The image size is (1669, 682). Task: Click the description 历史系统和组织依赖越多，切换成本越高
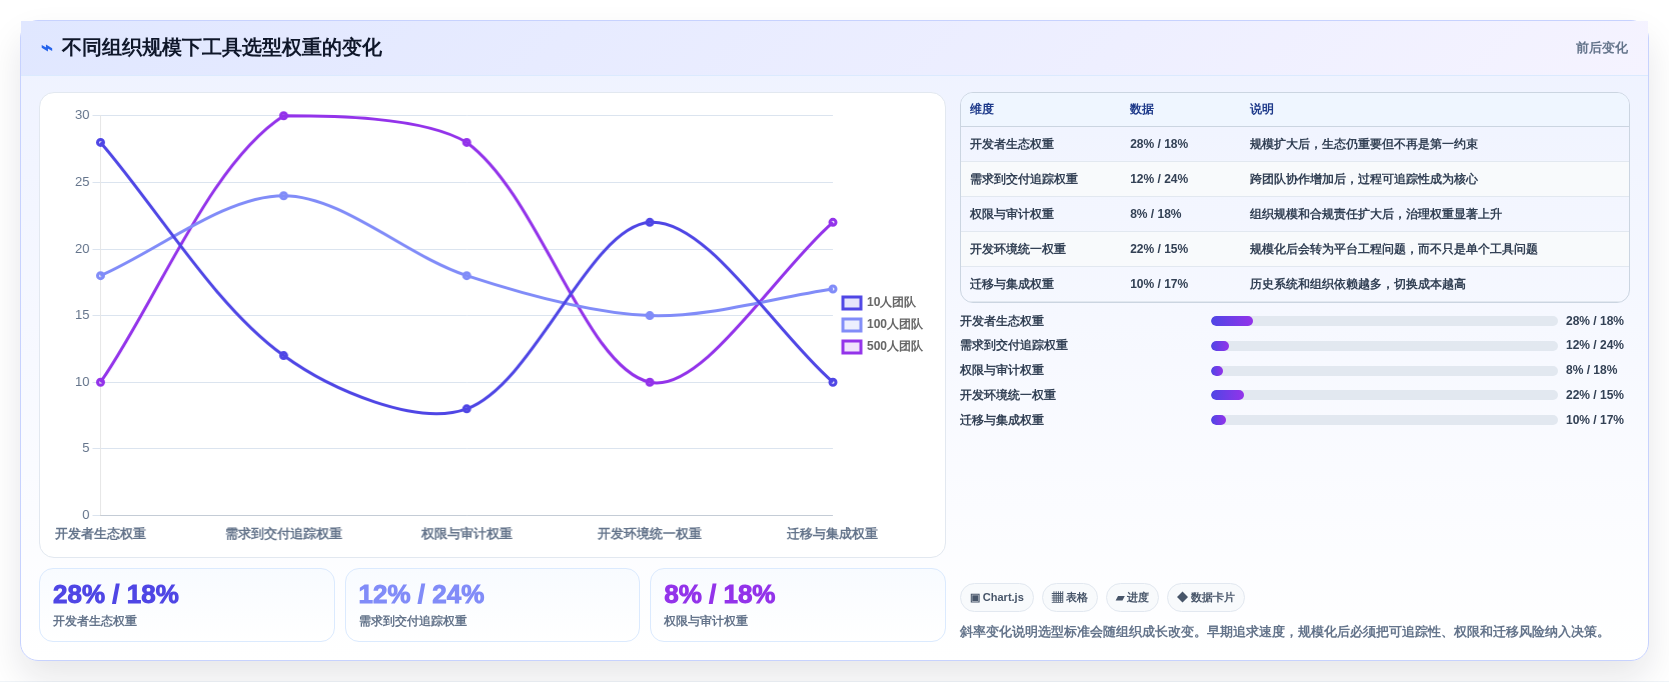tap(1358, 284)
